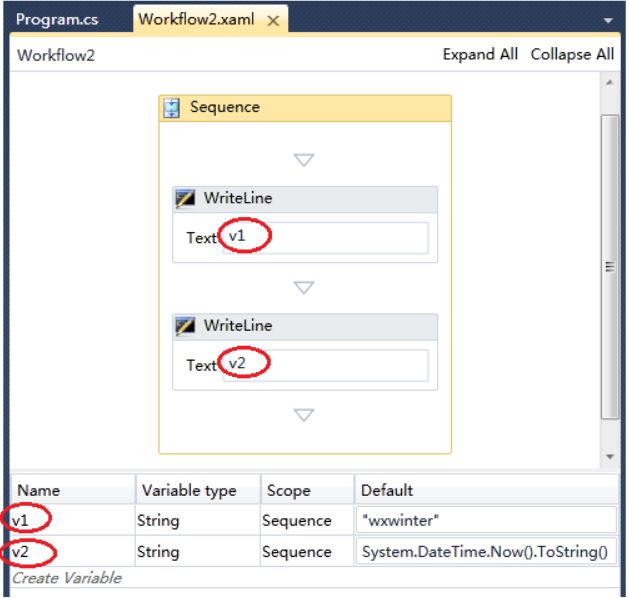This screenshot has height=598, width=629.
Task: Open the document tab list dropdown arrow
Action: point(608,20)
